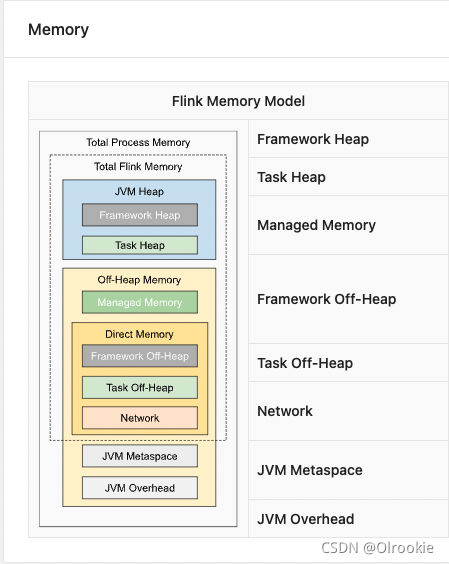Screen dimensions: 449x564
Task: Click the JVM Heap diagram label
Action: pos(139,191)
